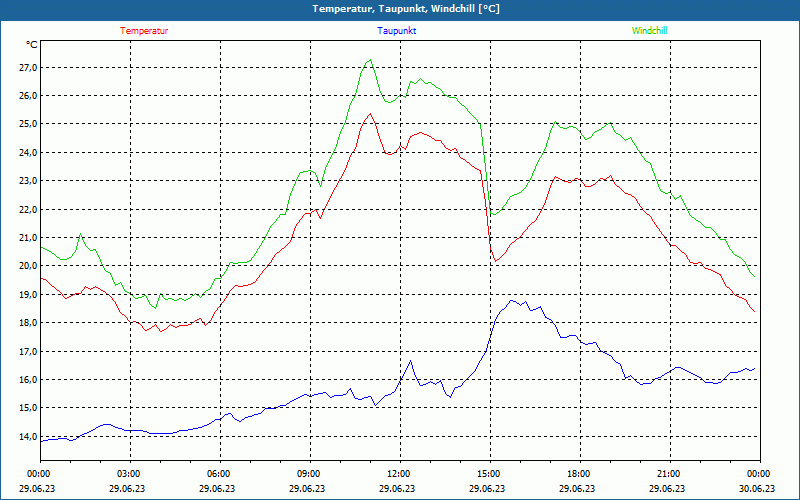This screenshot has height=500, width=800.
Task: Click the '17,0' y-axis value
Action: (29, 352)
